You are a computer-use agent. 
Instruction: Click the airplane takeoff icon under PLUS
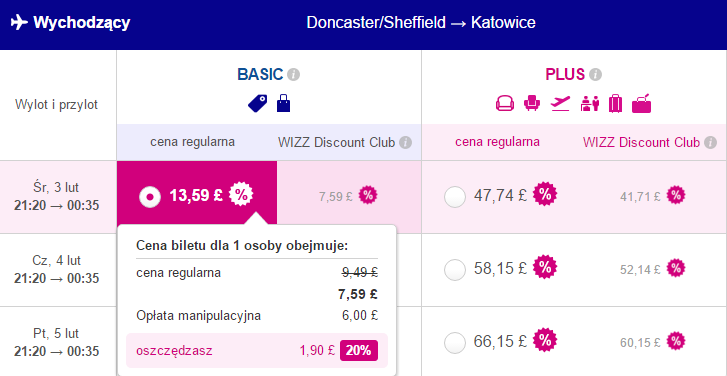pos(560,103)
